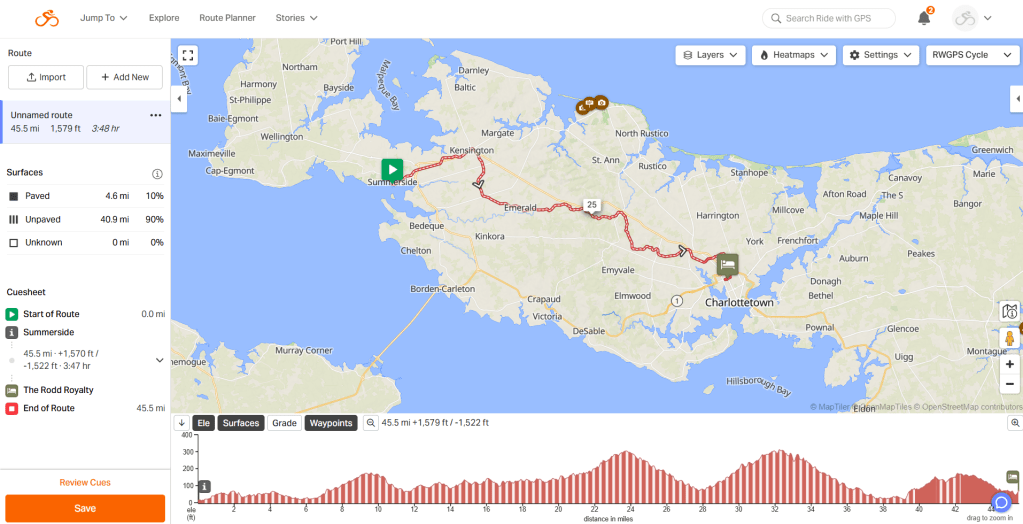Click the search Ride with GPS field

(829, 18)
